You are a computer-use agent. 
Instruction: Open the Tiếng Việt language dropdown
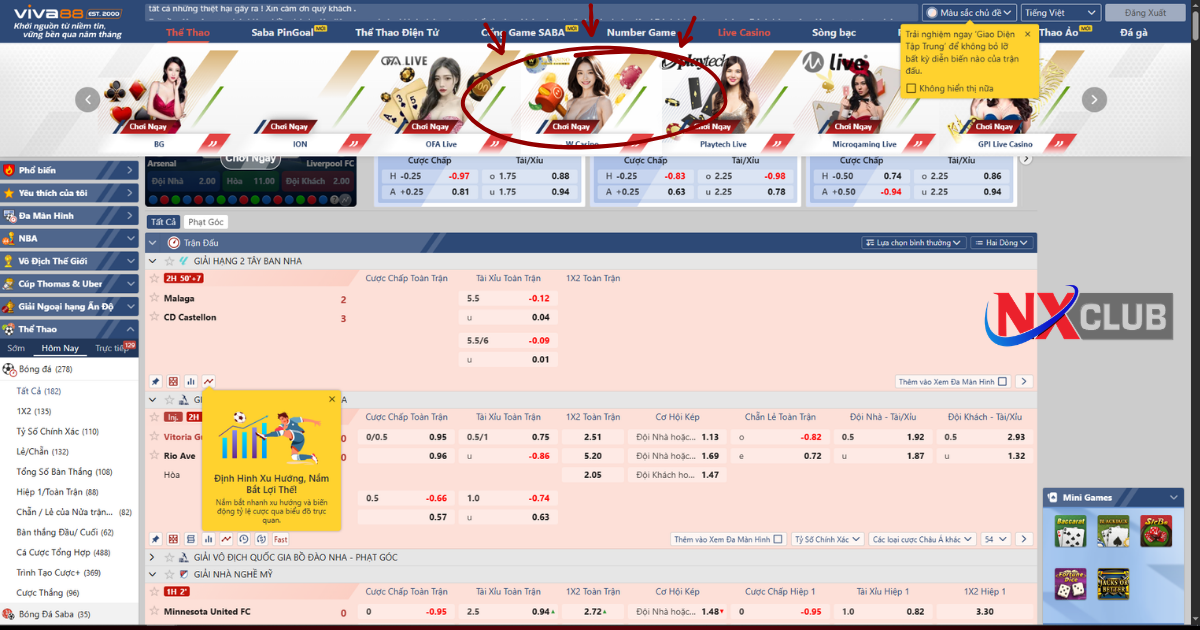(x=1061, y=12)
